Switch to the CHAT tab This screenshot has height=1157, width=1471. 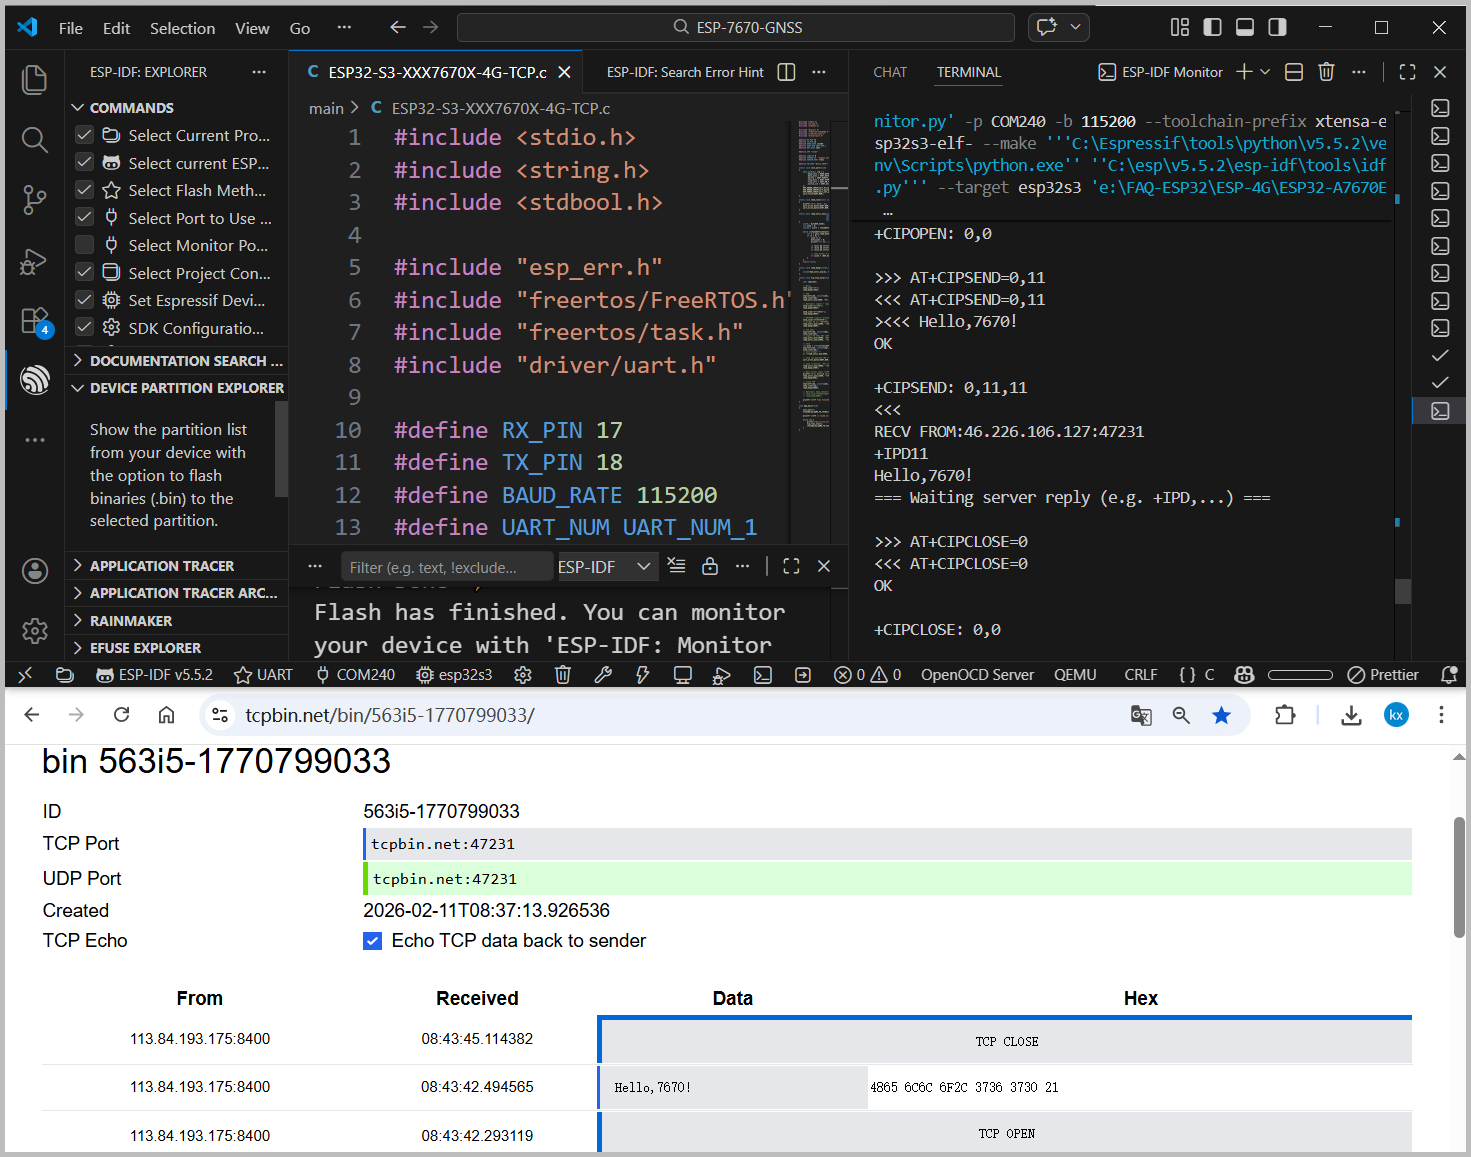[x=890, y=72]
